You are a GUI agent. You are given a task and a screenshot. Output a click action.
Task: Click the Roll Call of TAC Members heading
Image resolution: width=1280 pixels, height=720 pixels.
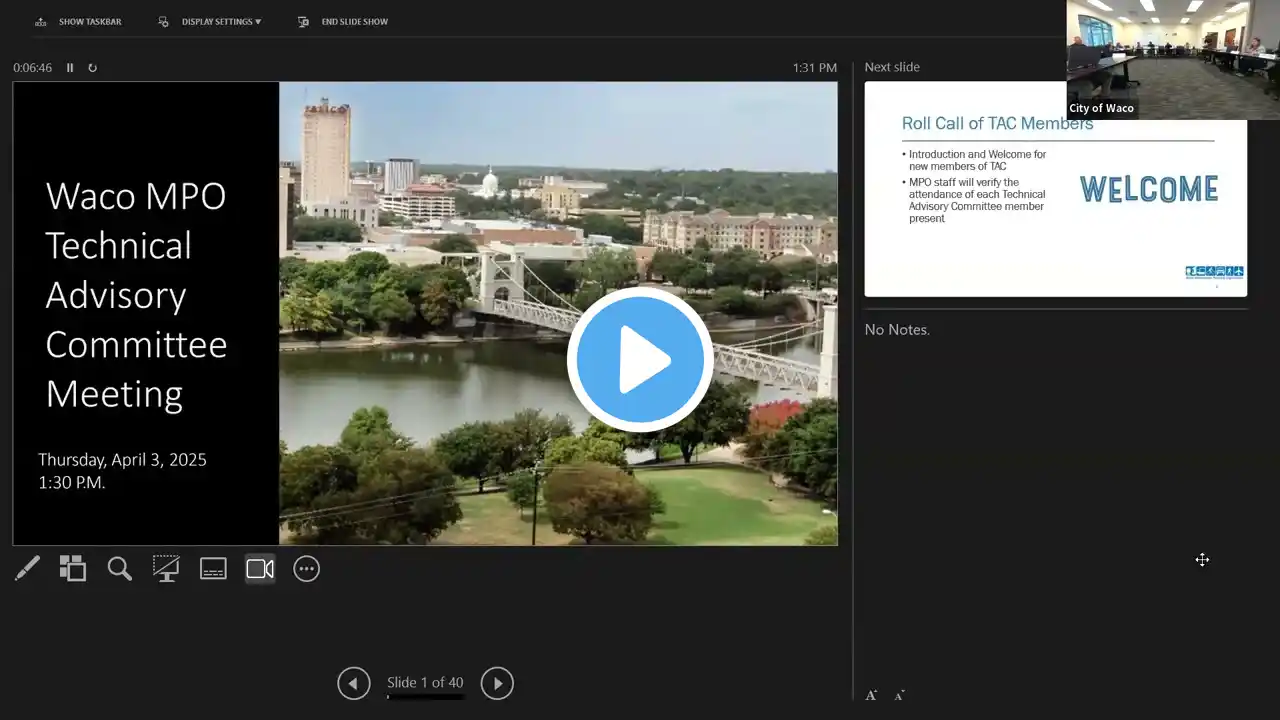click(x=998, y=124)
